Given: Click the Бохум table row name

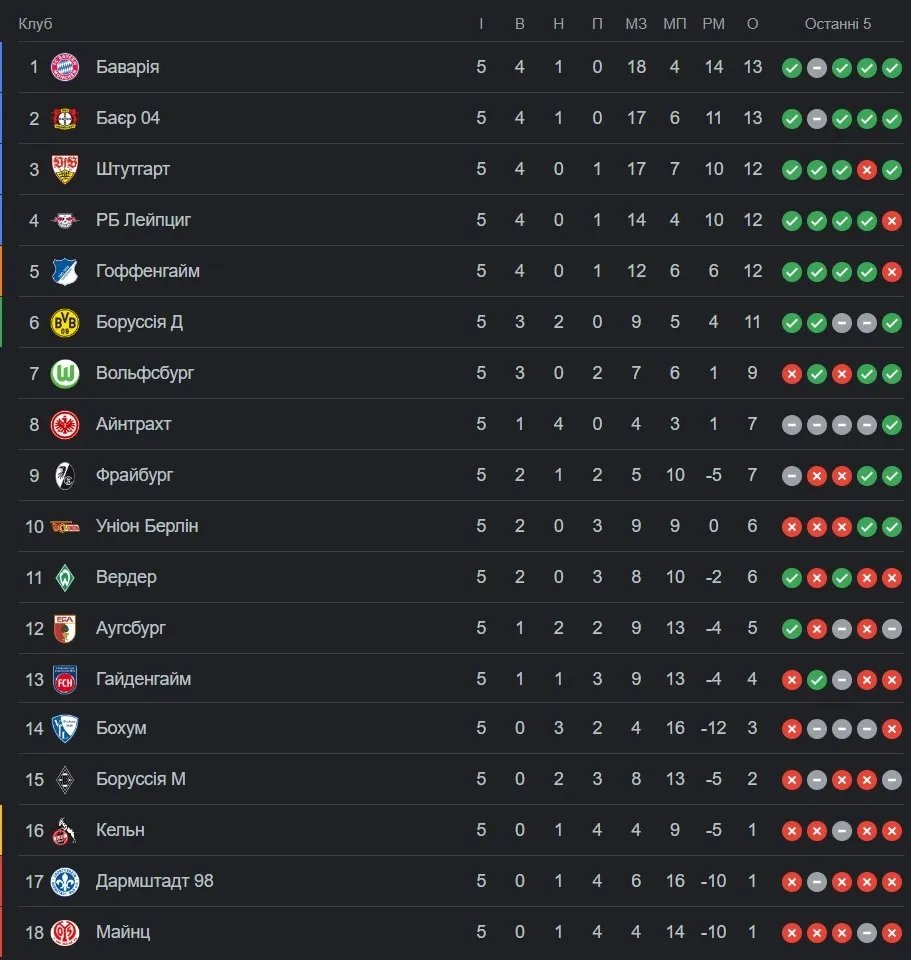Looking at the screenshot, I should coord(121,728).
